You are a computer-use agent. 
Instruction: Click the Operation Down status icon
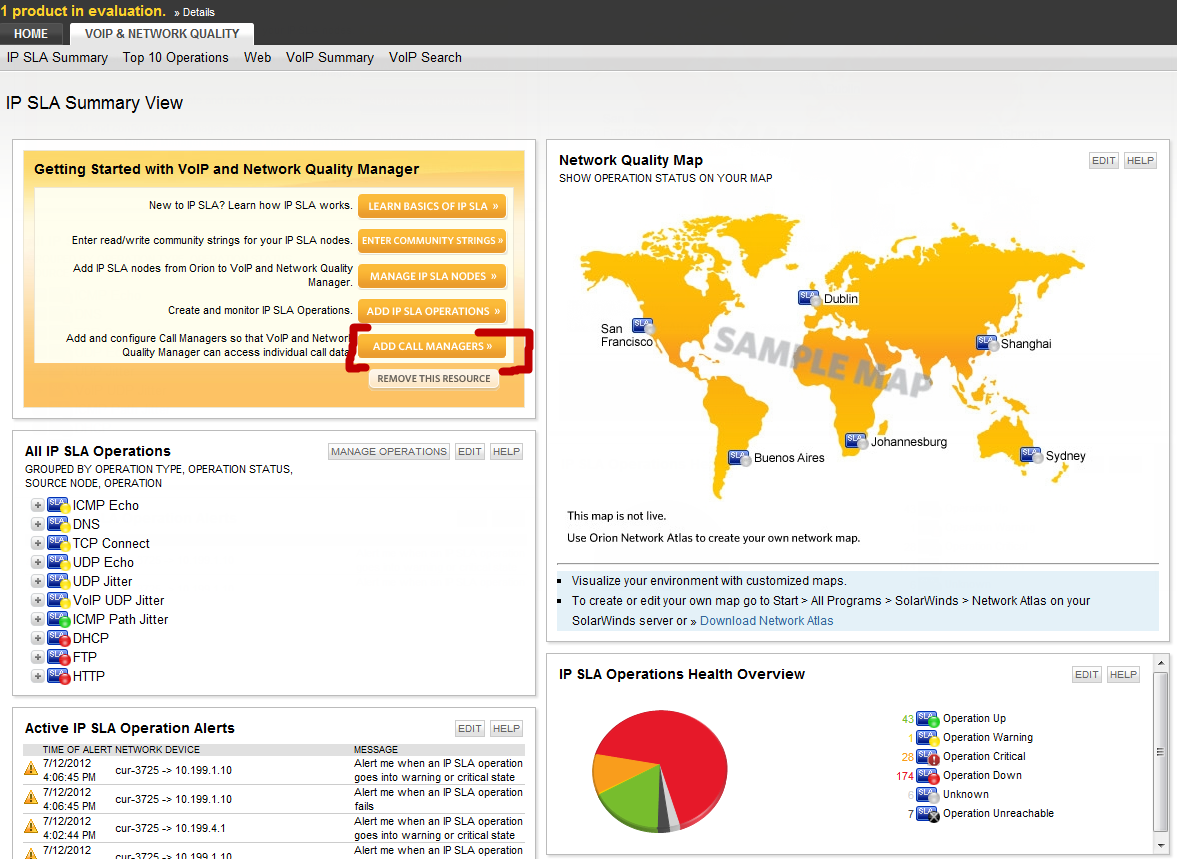[x=928, y=776]
